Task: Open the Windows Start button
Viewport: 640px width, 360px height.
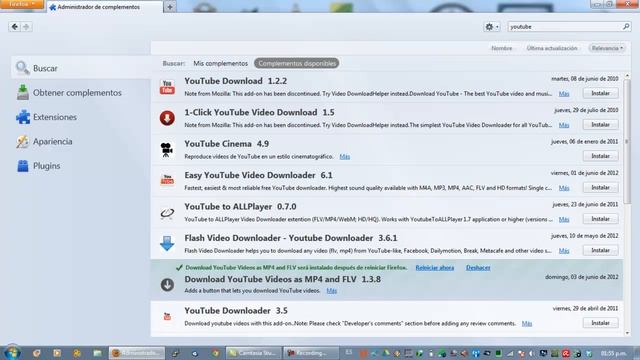Action: coord(11,353)
